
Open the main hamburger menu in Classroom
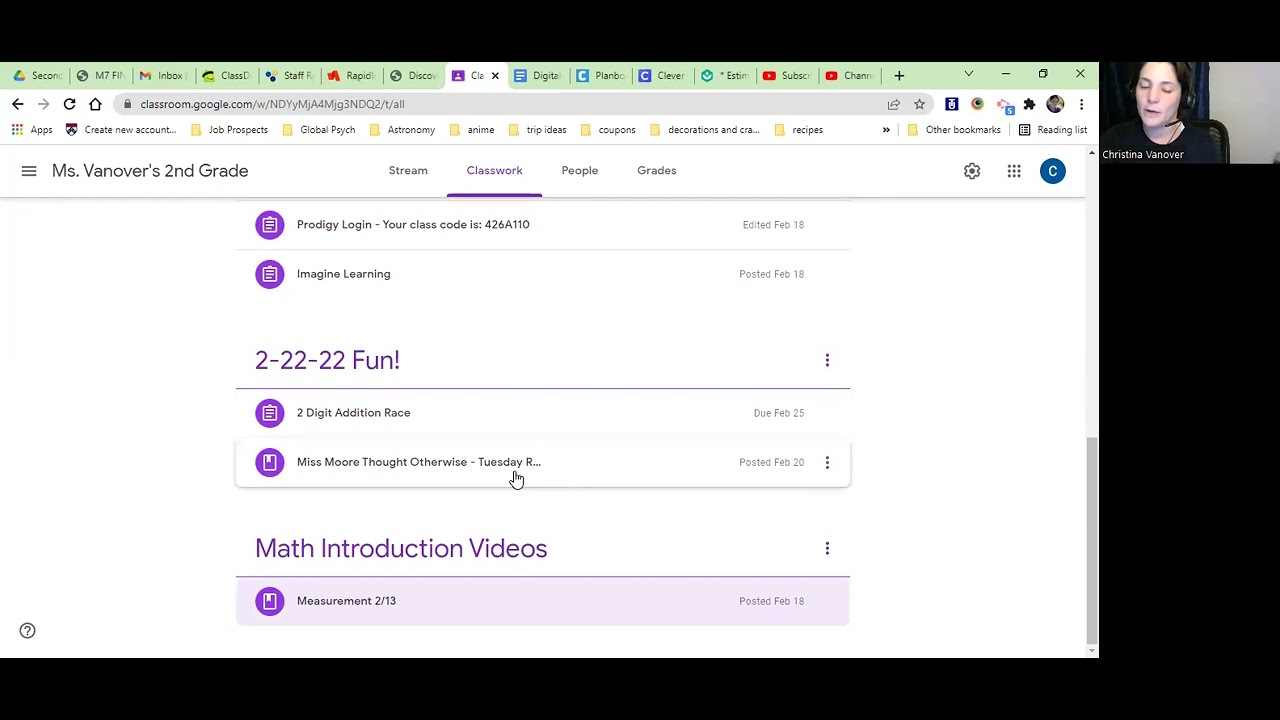click(29, 171)
